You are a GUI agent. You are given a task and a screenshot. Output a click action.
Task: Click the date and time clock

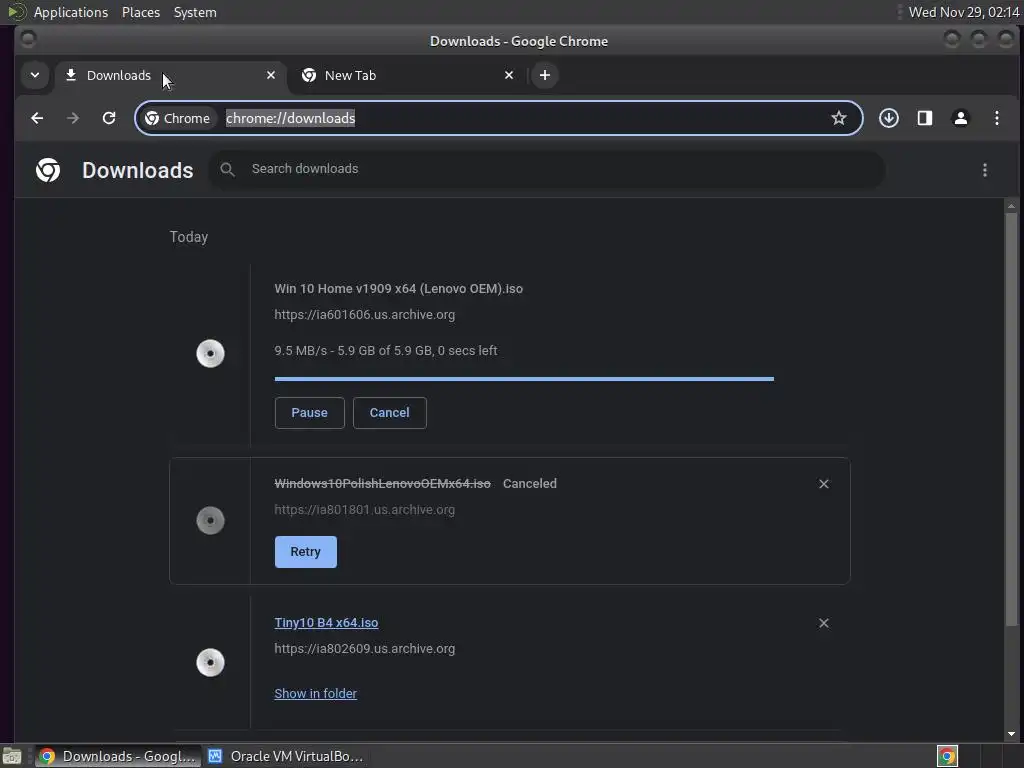pyautogui.click(x=964, y=12)
